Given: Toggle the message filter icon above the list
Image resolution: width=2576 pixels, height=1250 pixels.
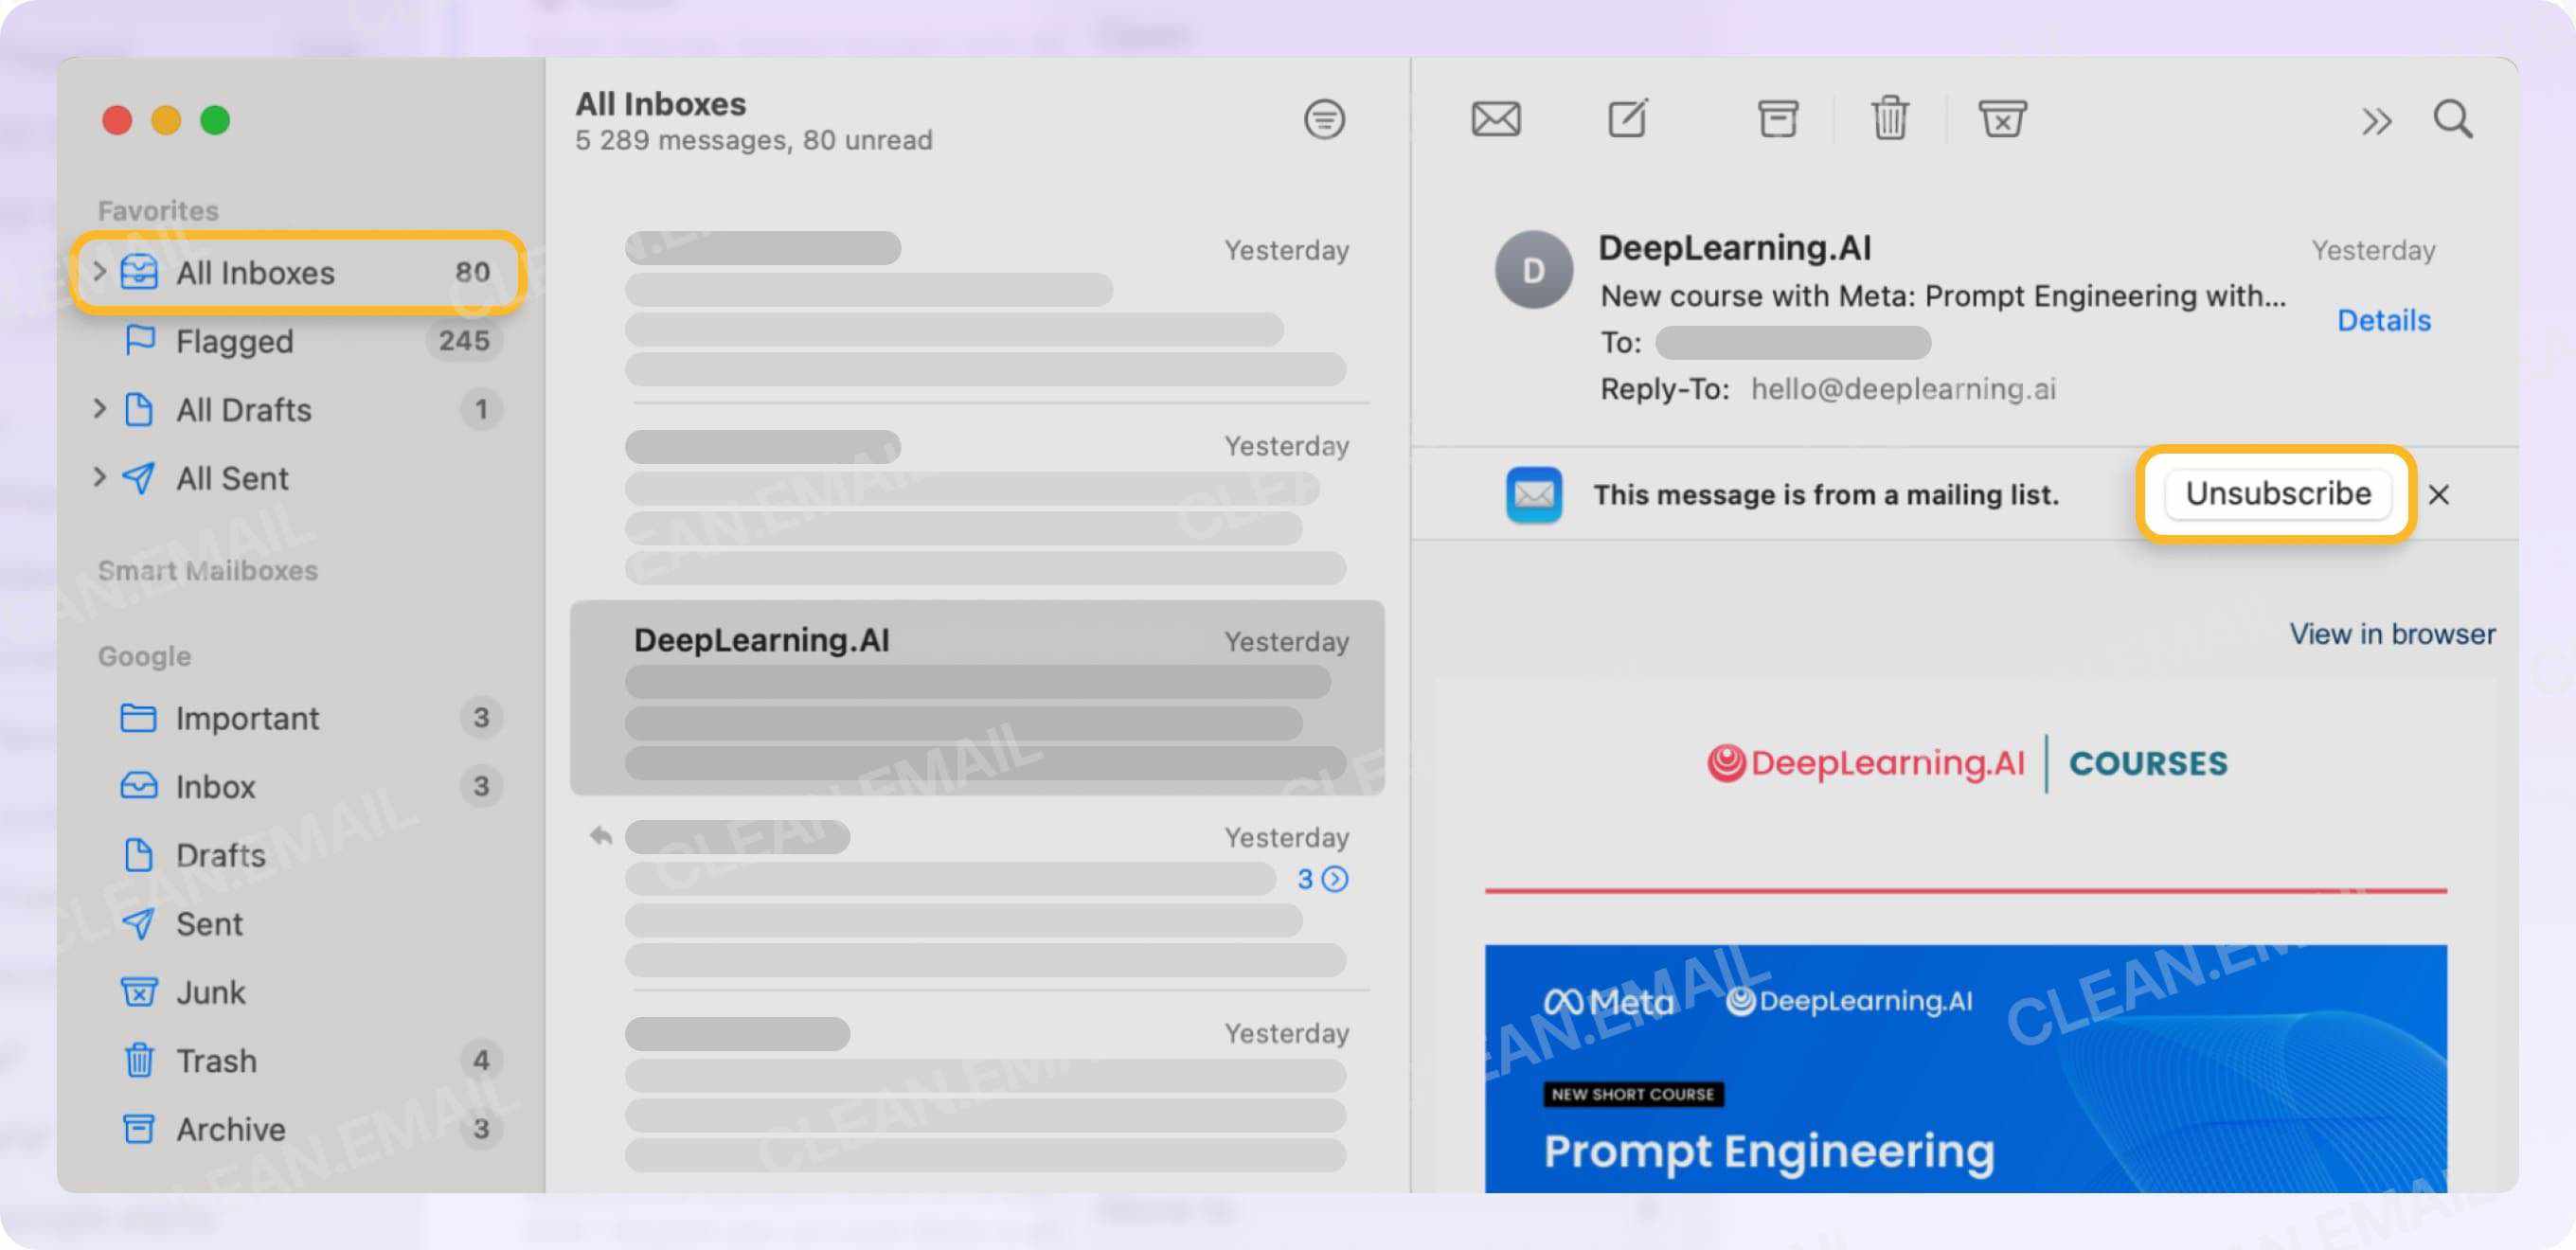Looking at the screenshot, I should [x=1323, y=119].
